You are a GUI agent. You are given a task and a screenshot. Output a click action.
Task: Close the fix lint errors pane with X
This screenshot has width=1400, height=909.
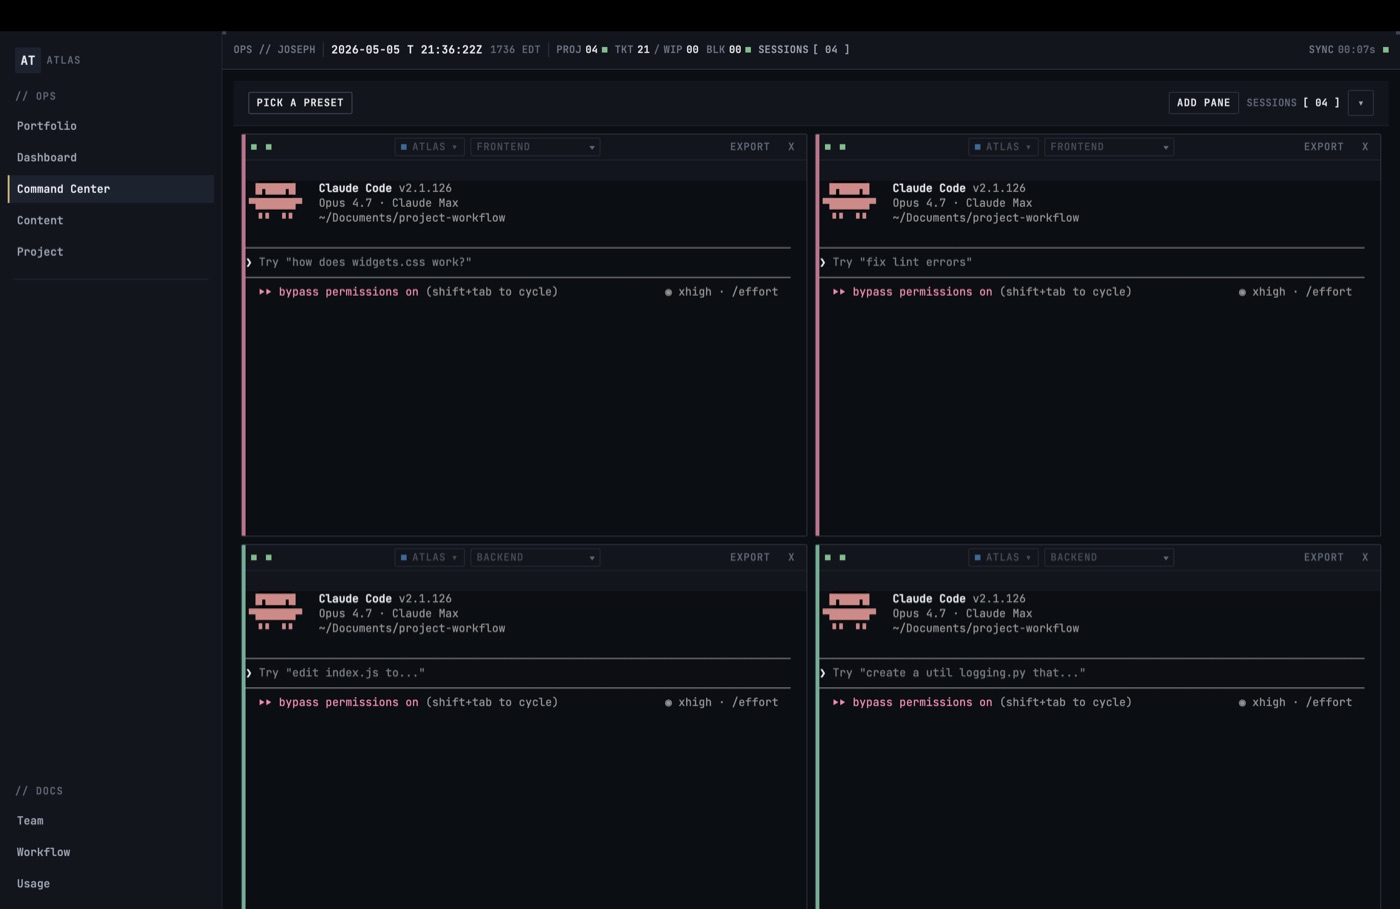tap(1365, 147)
